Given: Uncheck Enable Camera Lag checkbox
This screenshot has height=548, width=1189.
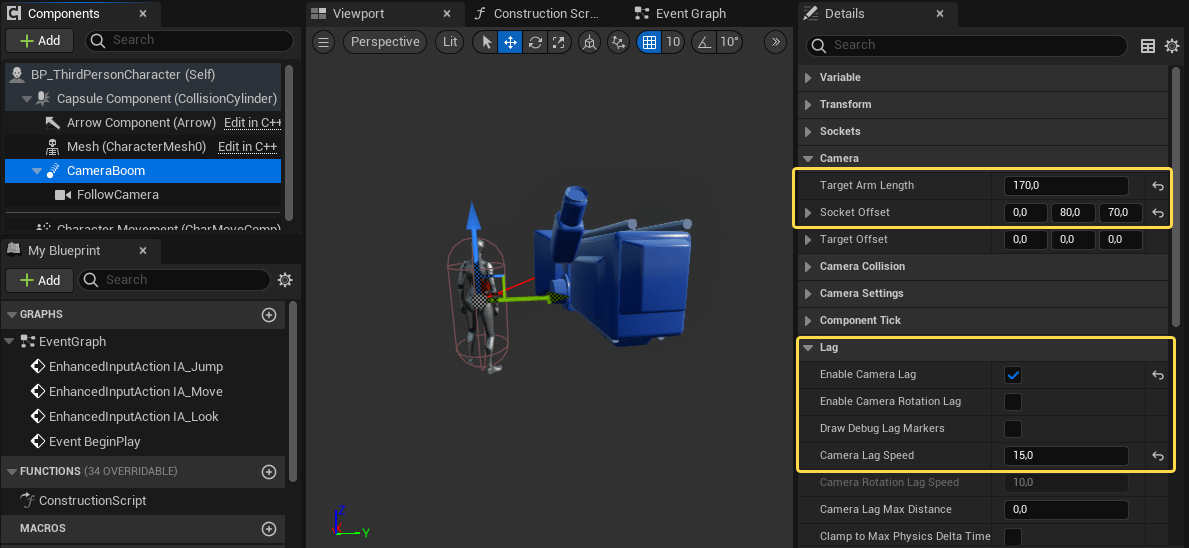Looking at the screenshot, I should (1012, 374).
